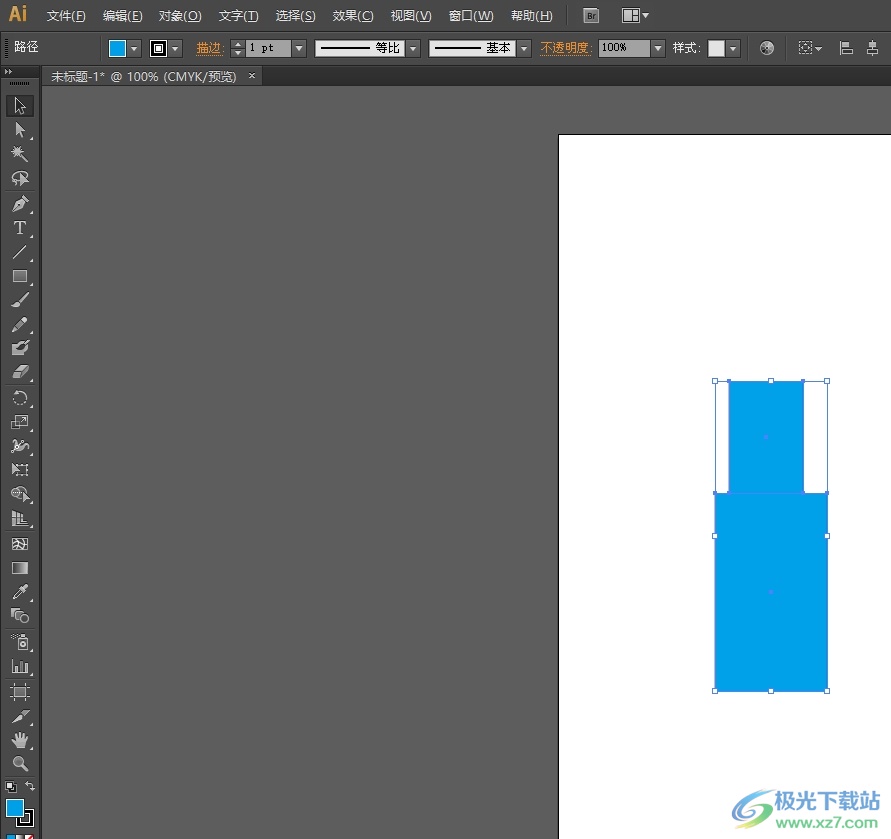Click the 描边 stroke panel link
This screenshot has width=891, height=839.
click(x=208, y=48)
